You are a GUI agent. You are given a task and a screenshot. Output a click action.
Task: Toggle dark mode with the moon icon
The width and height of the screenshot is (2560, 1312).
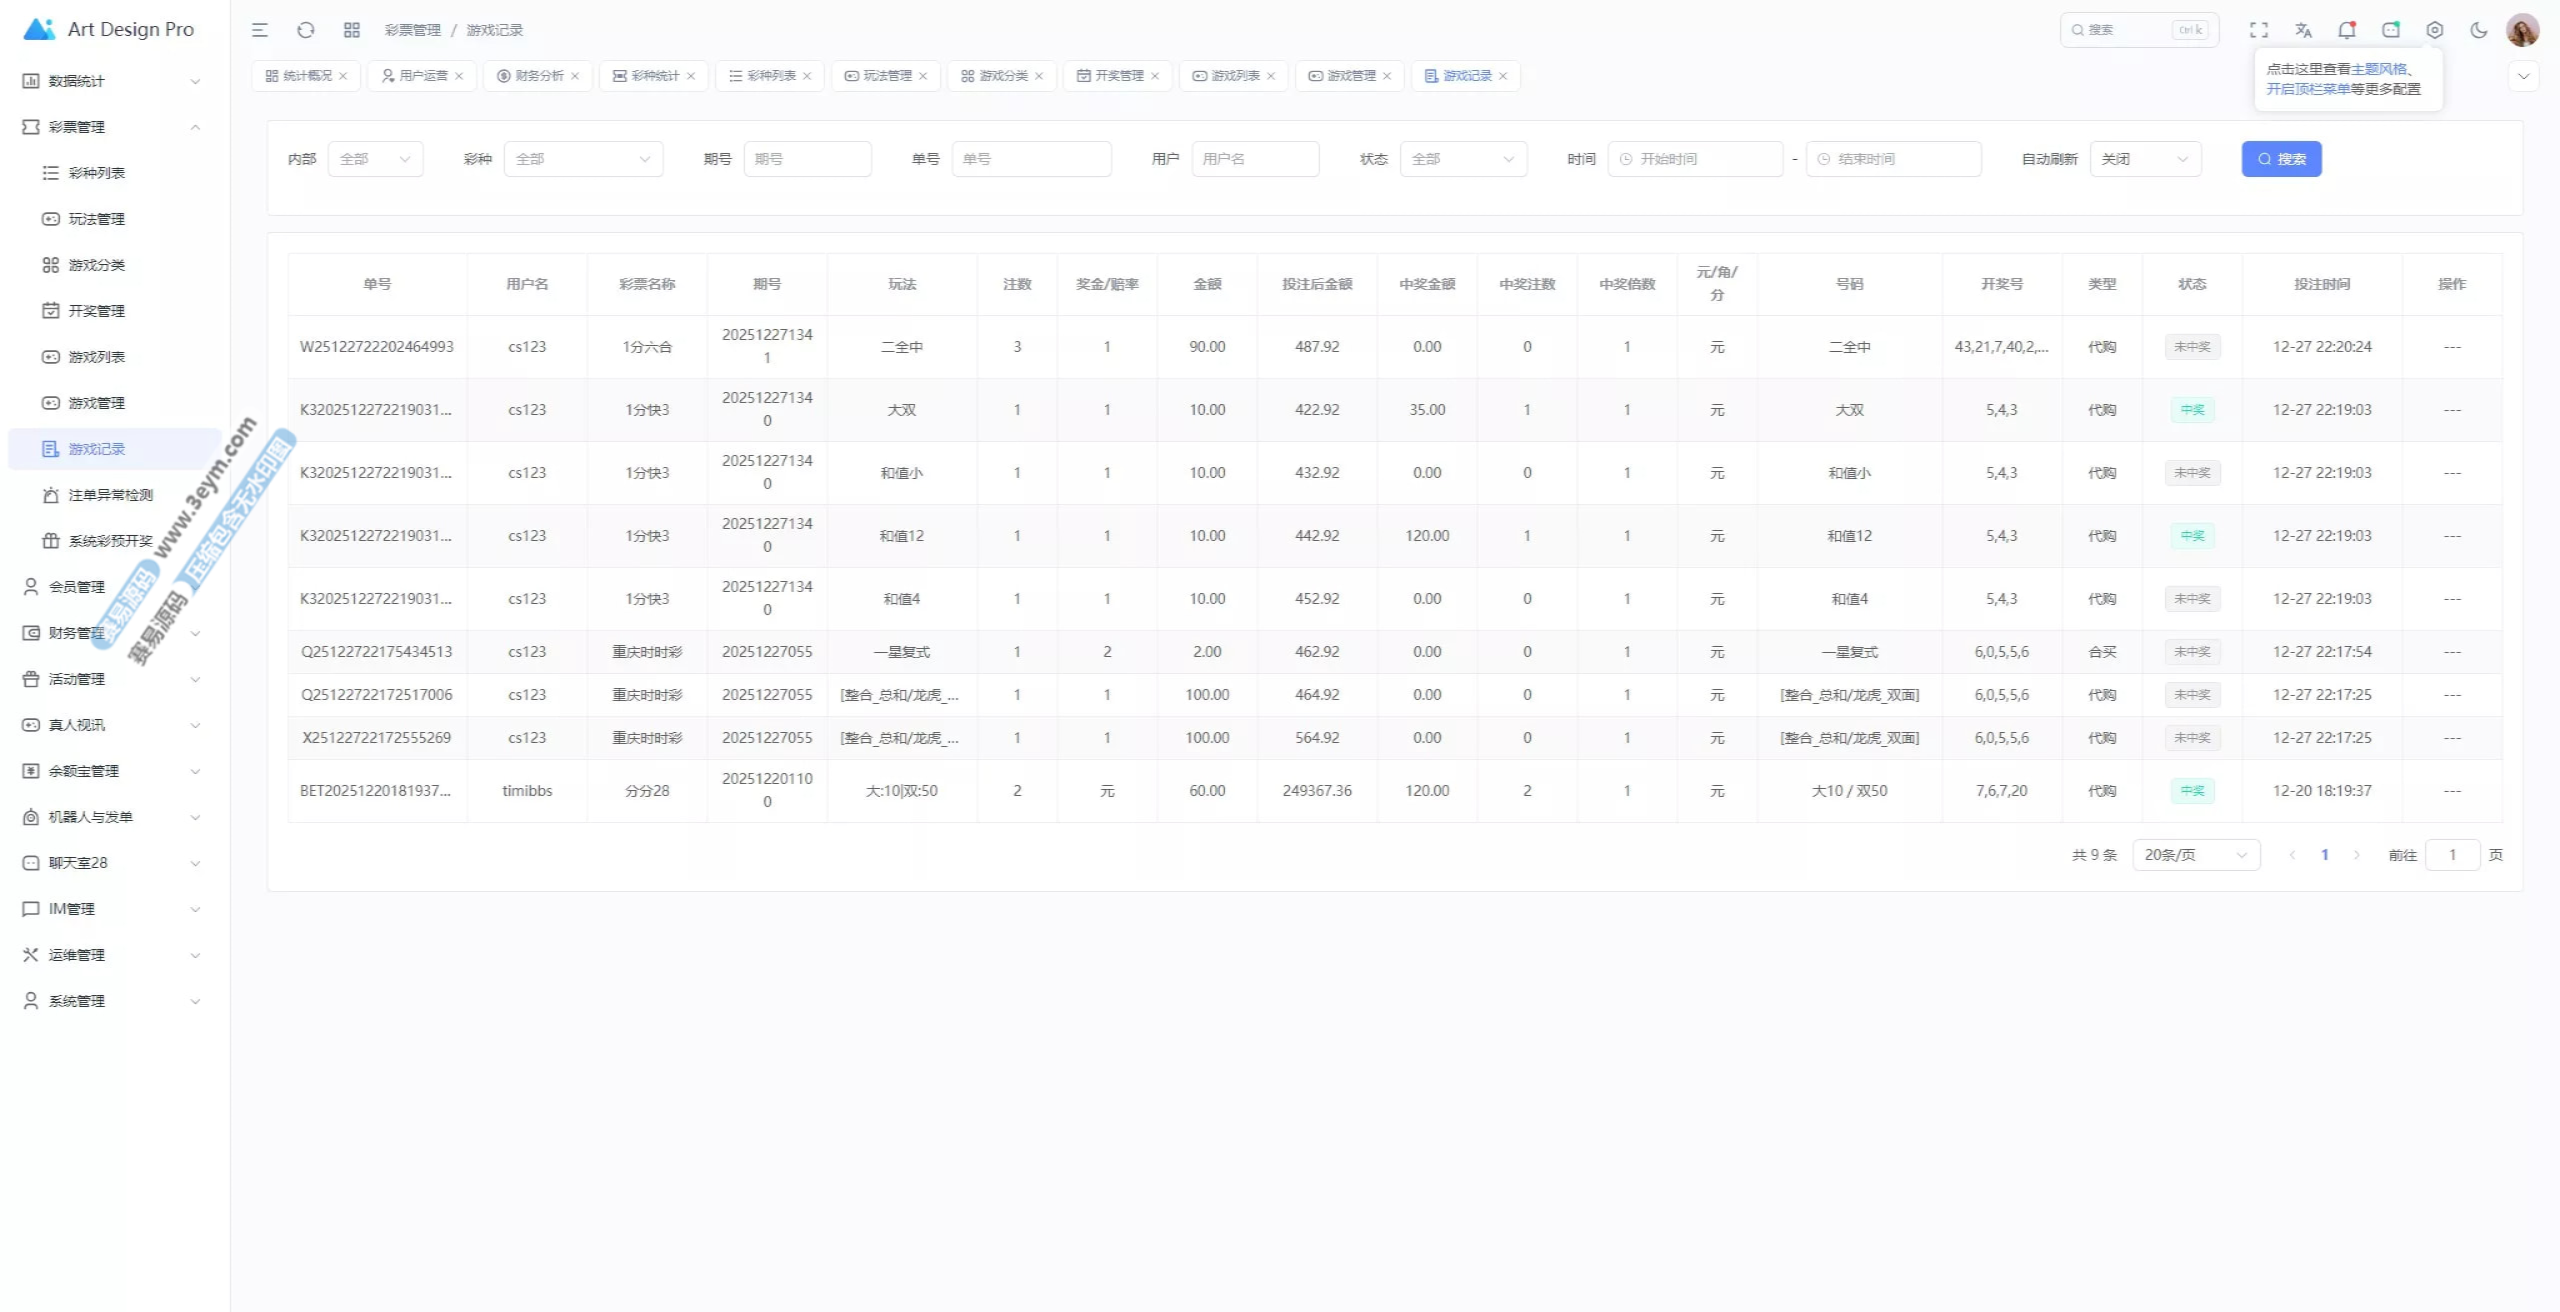(2479, 30)
